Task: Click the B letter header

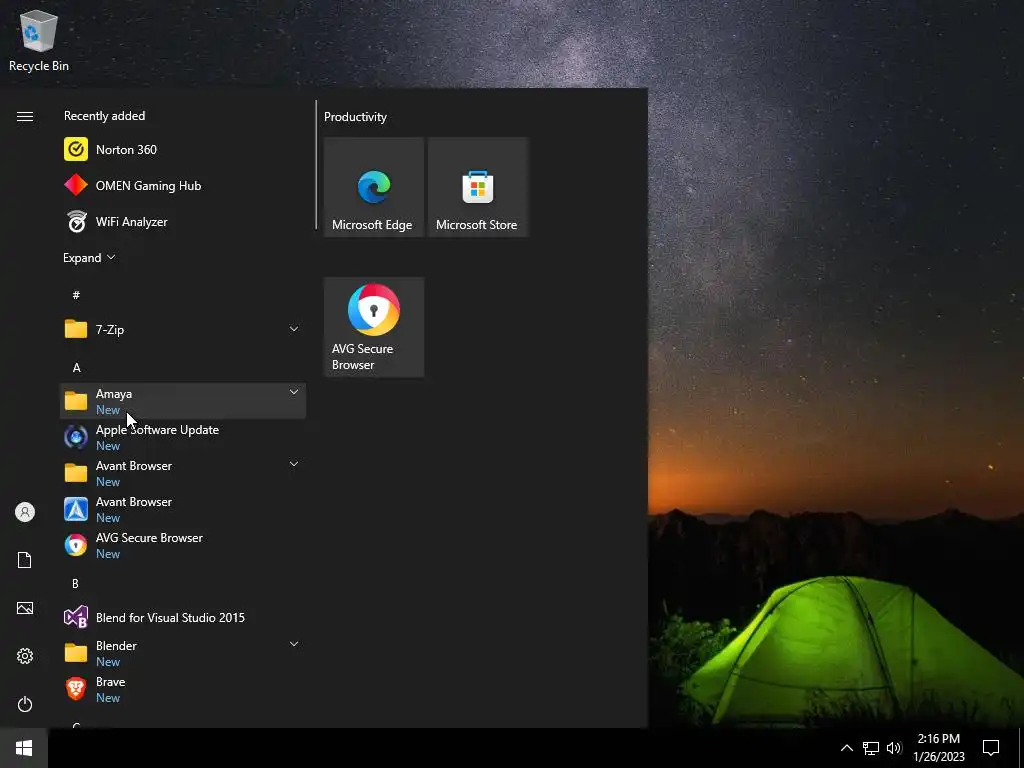Action: point(75,584)
